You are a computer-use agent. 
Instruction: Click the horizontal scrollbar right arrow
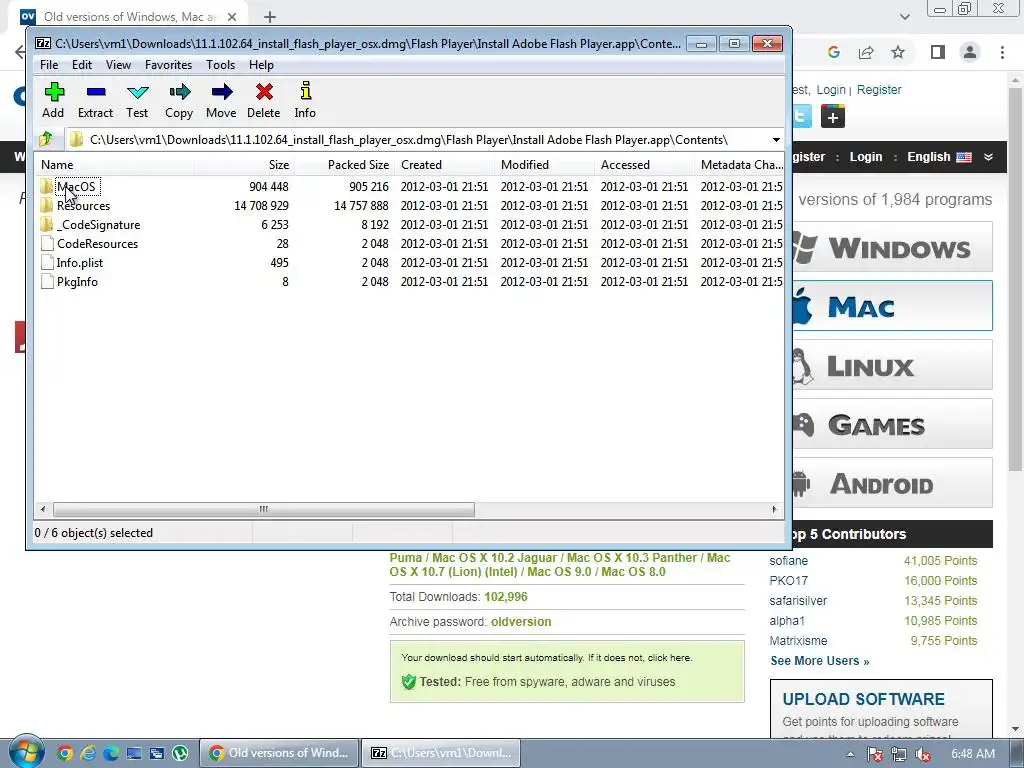click(x=775, y=509)
